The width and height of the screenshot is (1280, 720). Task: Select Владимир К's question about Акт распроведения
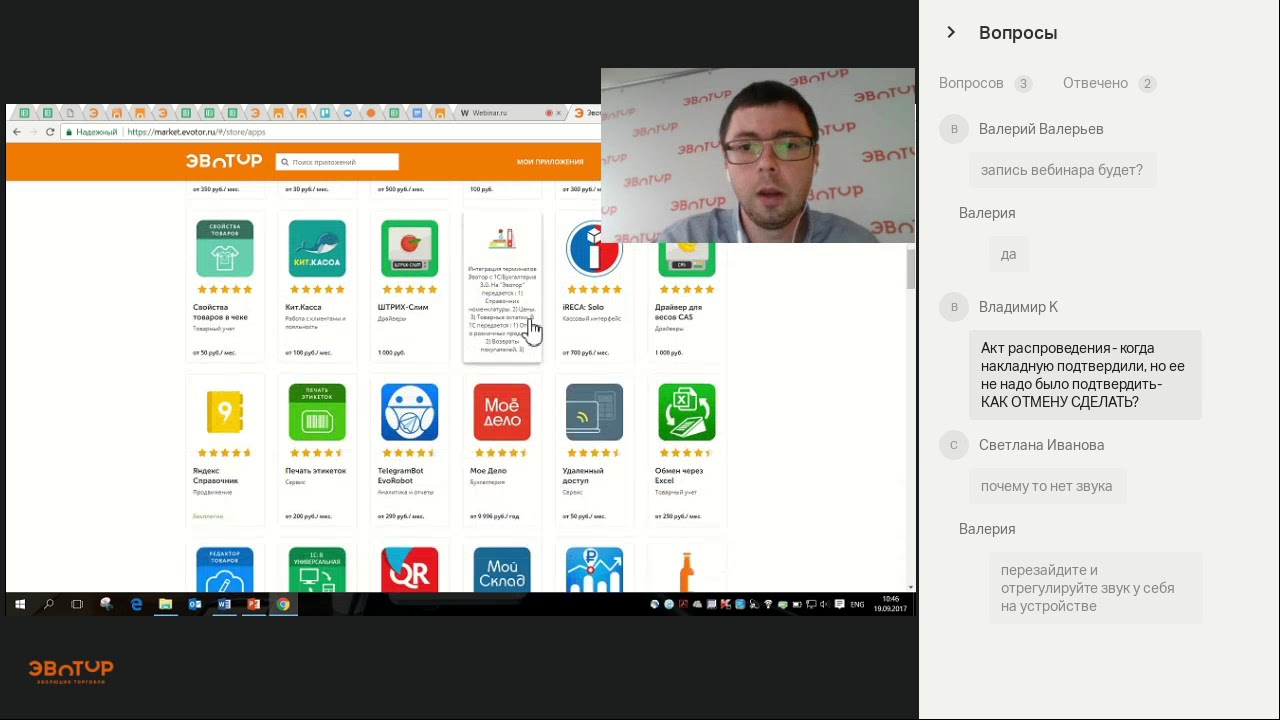[1085, 375]
